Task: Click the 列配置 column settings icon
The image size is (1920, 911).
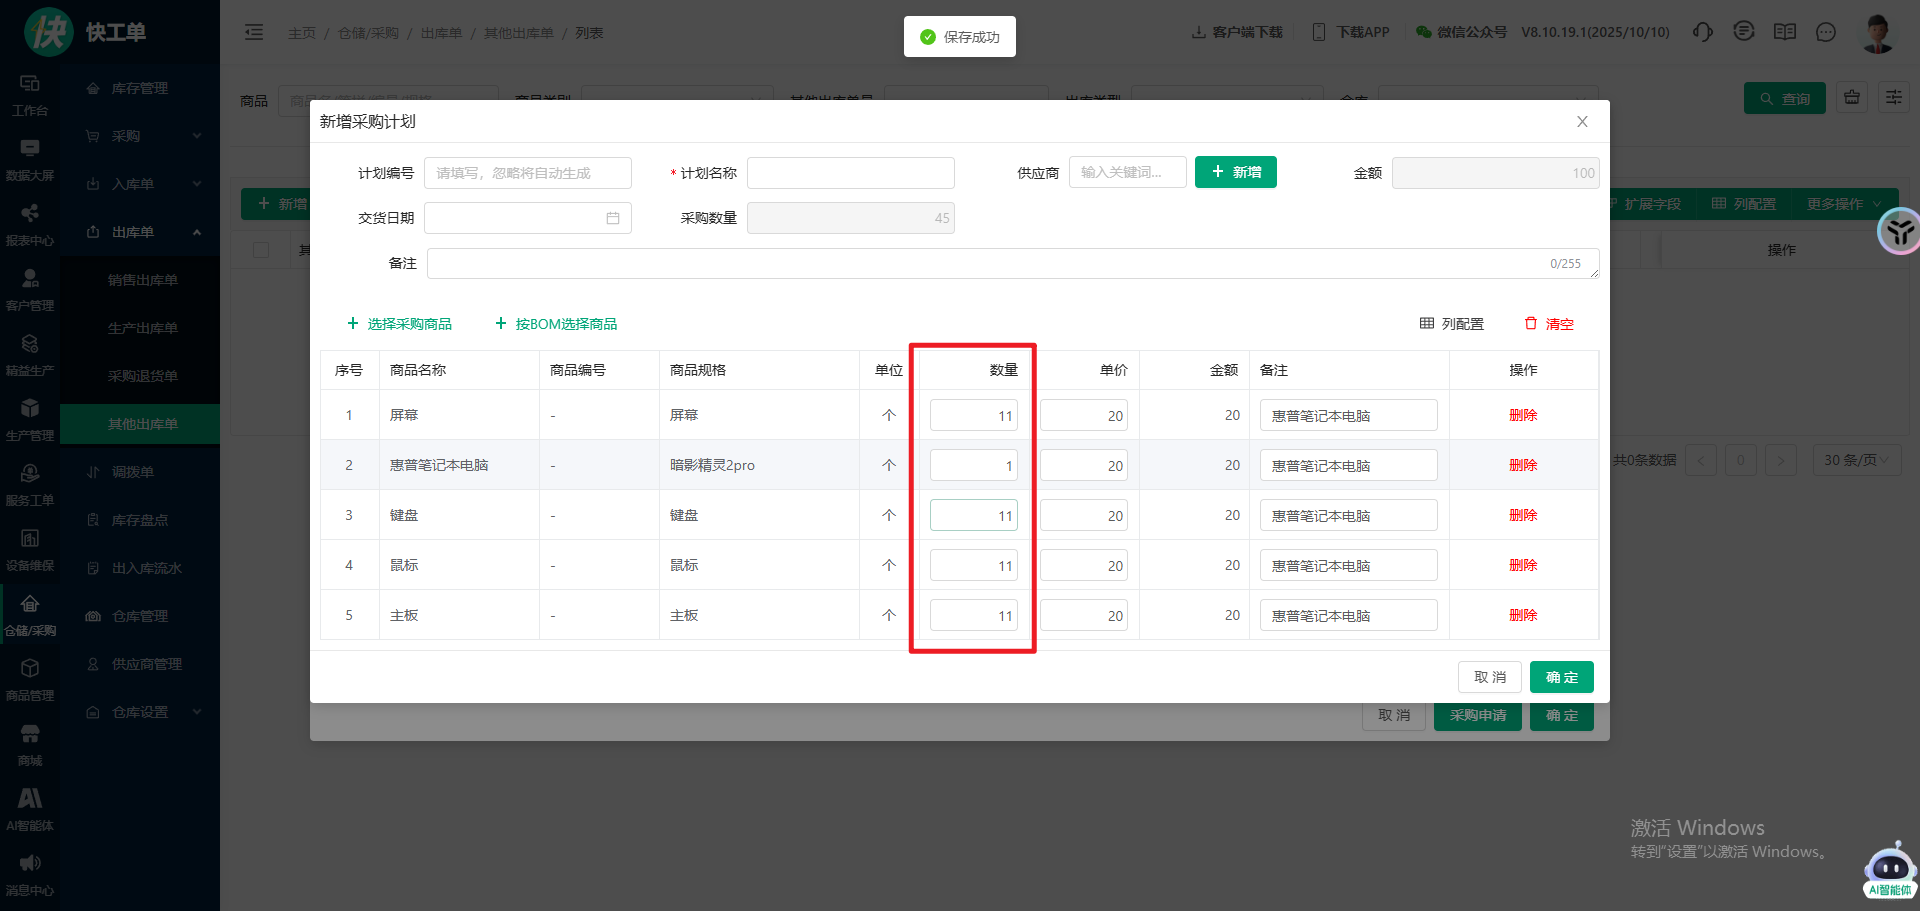Action: pos(1427,323)
